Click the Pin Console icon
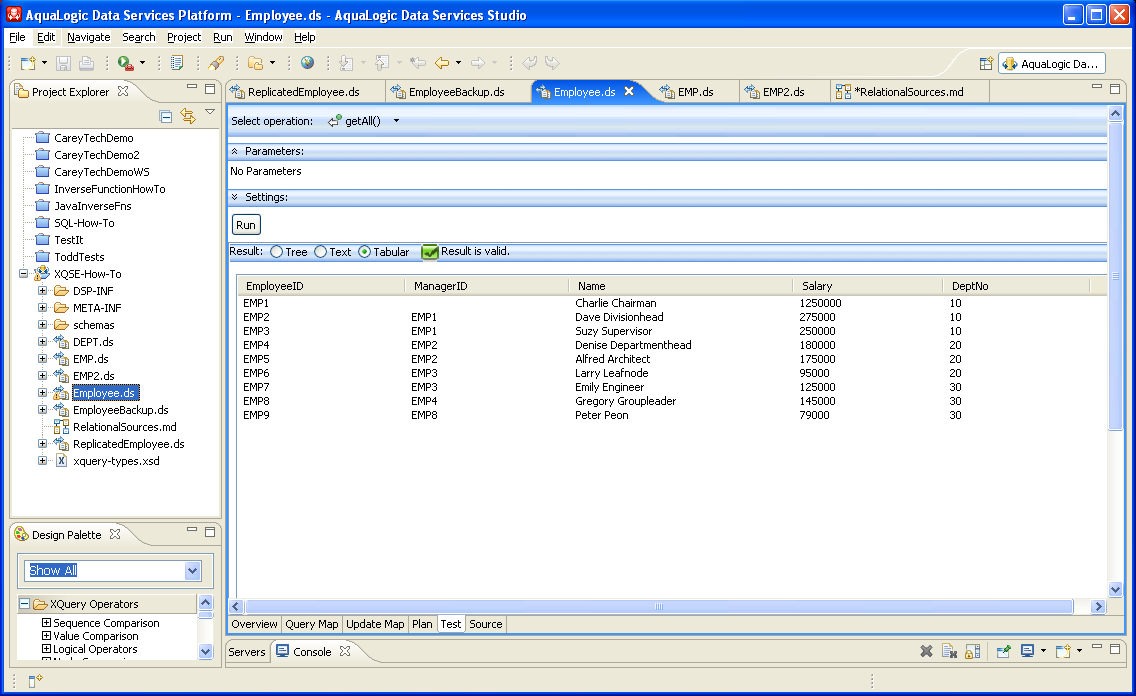The height and width of the screenshot is (696, 1136). (1003, 652)
